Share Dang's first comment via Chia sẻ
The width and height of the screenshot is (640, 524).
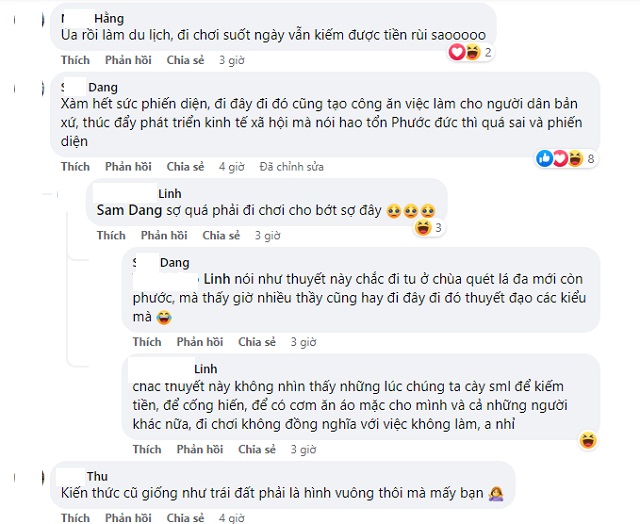pyautogui.click(x=185, y=166)
